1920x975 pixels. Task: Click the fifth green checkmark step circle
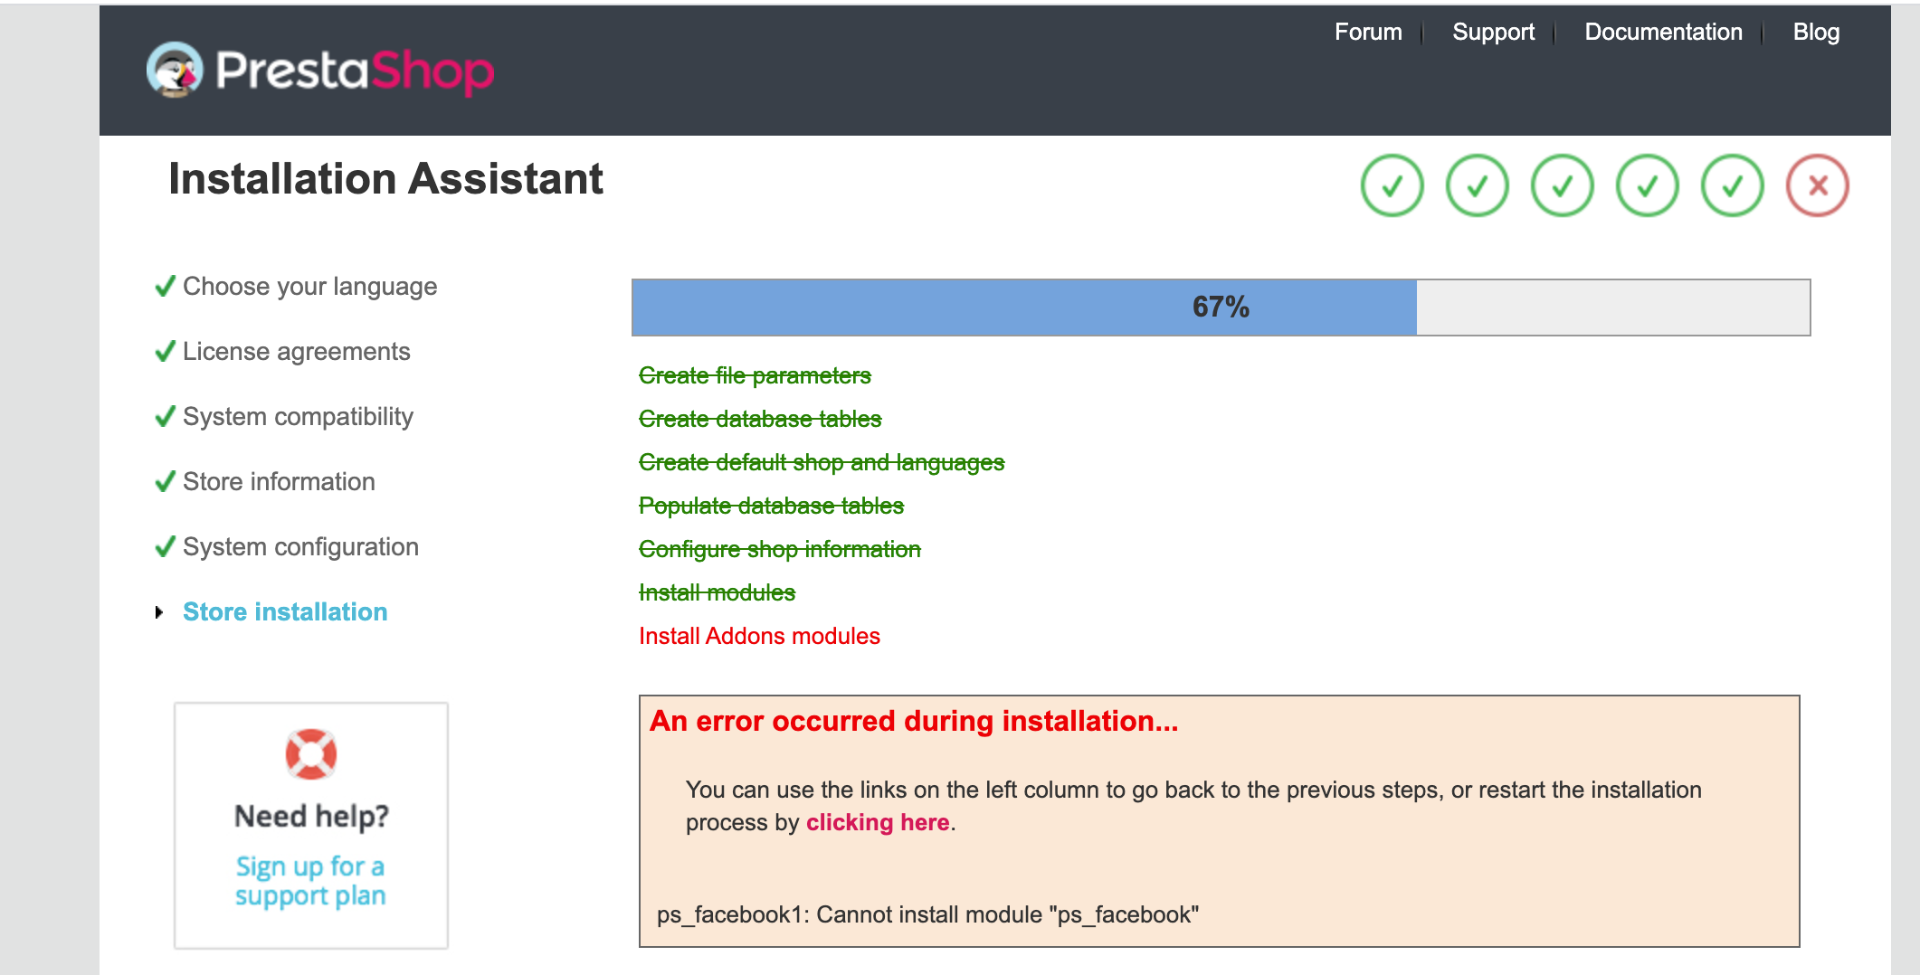1732,186
